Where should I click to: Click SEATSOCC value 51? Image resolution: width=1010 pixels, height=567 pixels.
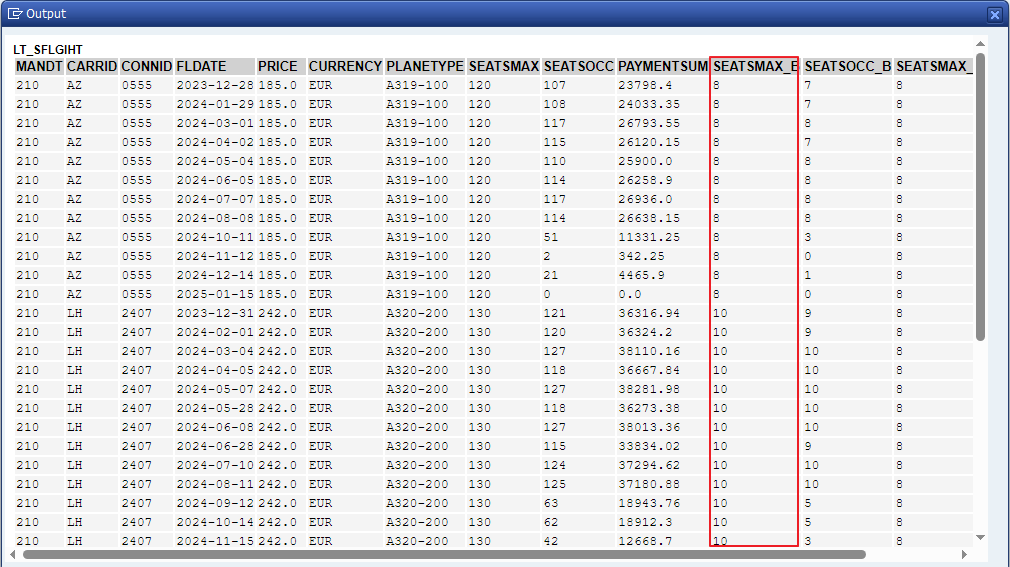pos(551,237)
